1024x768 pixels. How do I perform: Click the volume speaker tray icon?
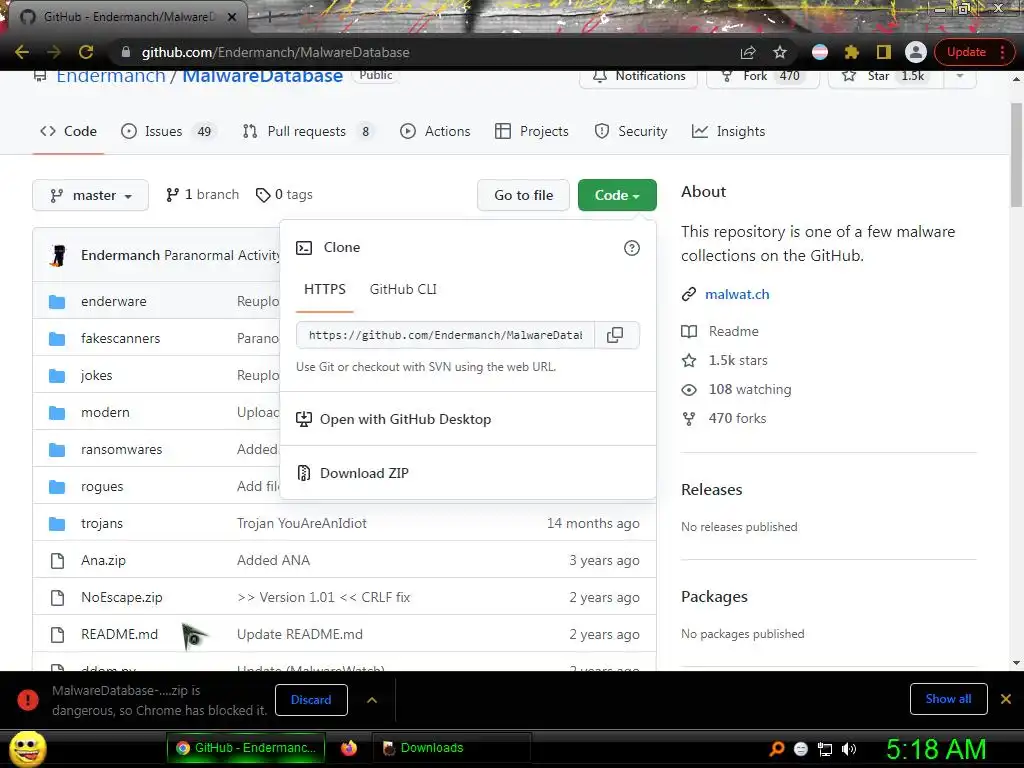pyautogui.click(x=849, y=749)
